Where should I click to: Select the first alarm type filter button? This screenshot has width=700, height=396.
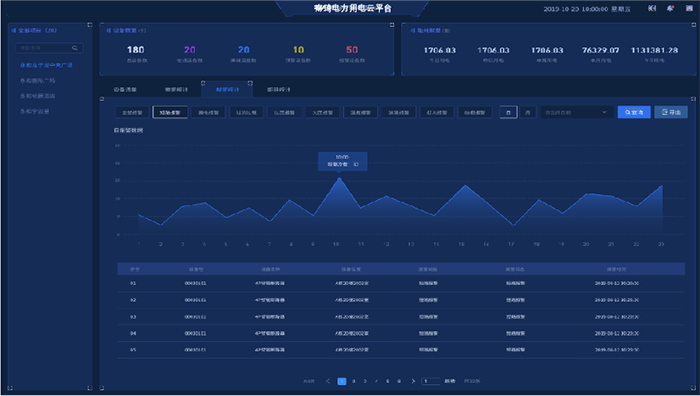[x=132, y=112]
